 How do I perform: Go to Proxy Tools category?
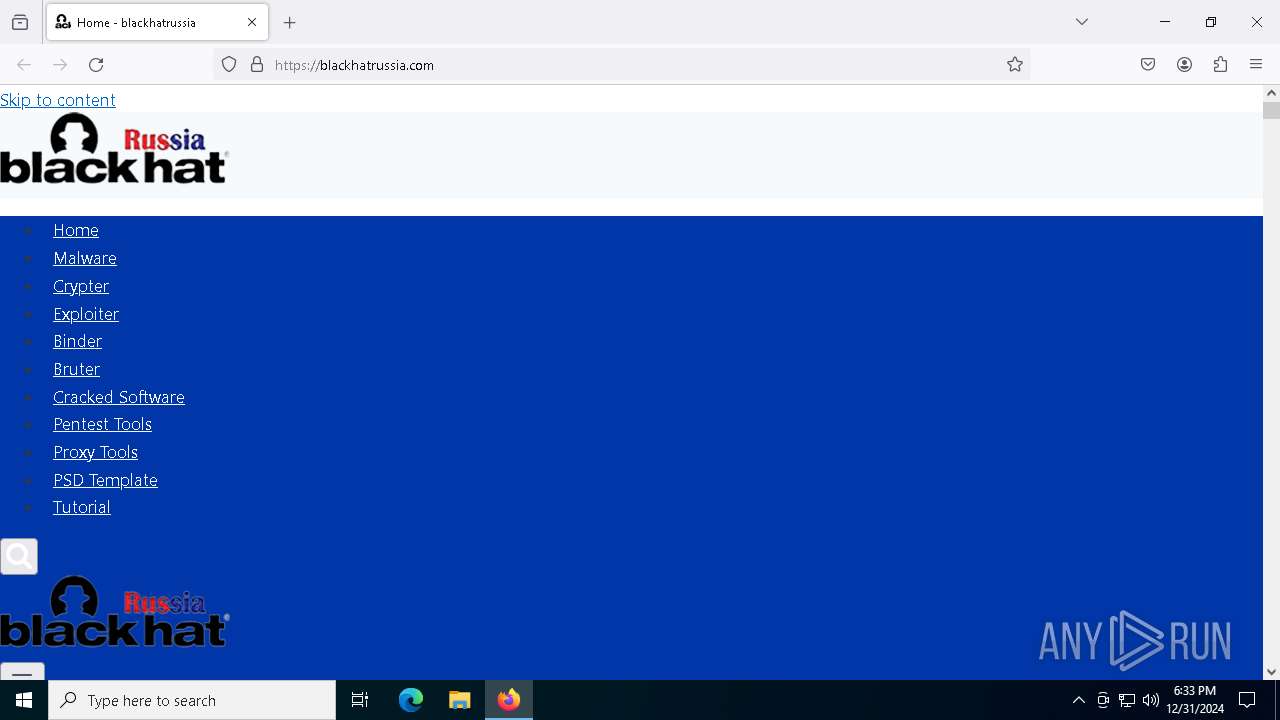(95, 452)
